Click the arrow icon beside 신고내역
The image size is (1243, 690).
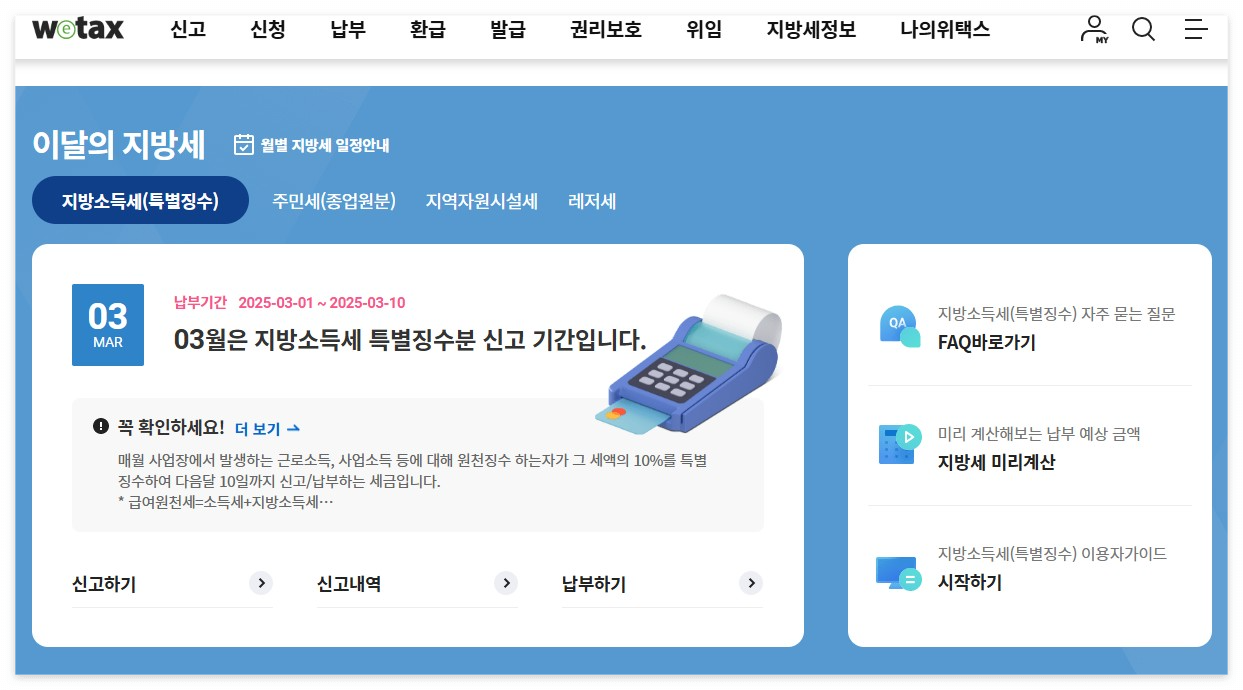tap(506, 583)
